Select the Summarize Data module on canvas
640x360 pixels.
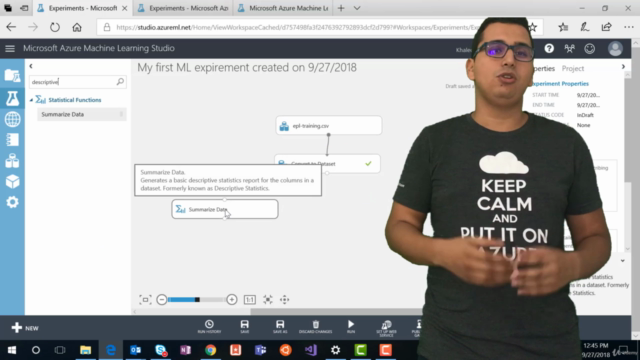(x=224, y=209)
